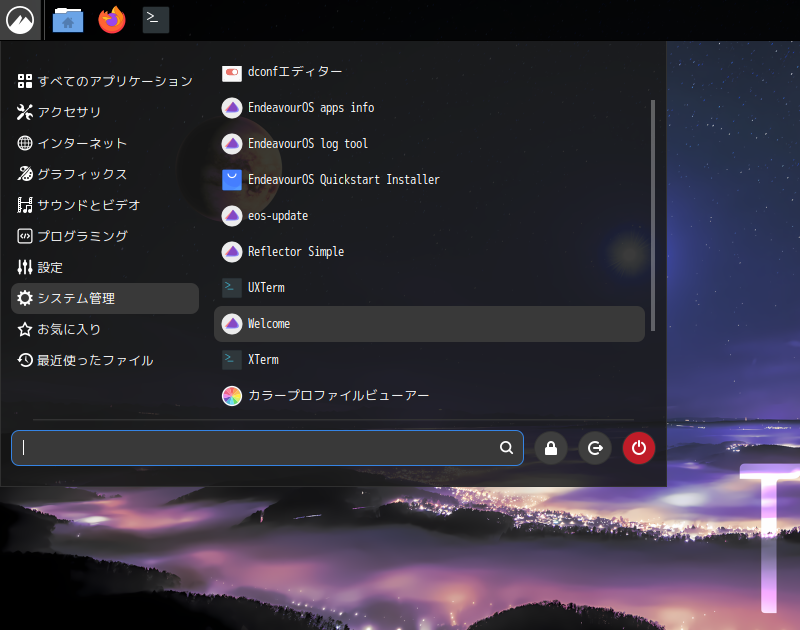
Task: Launch Reflector Simple entry
Action: pos(430,252)
